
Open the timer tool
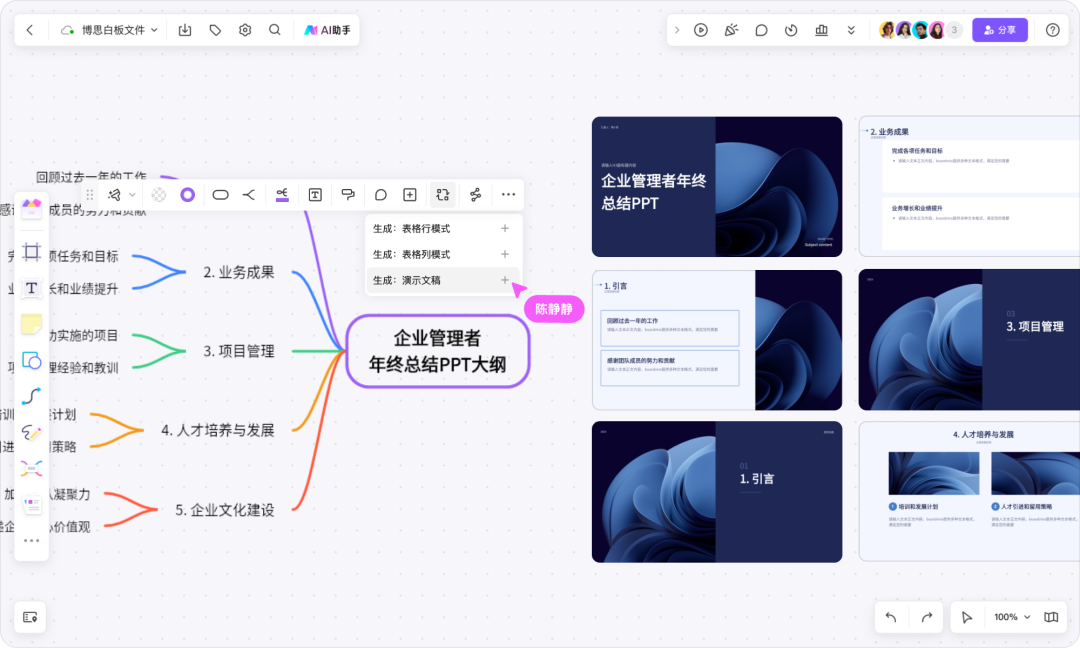point(791,30)
